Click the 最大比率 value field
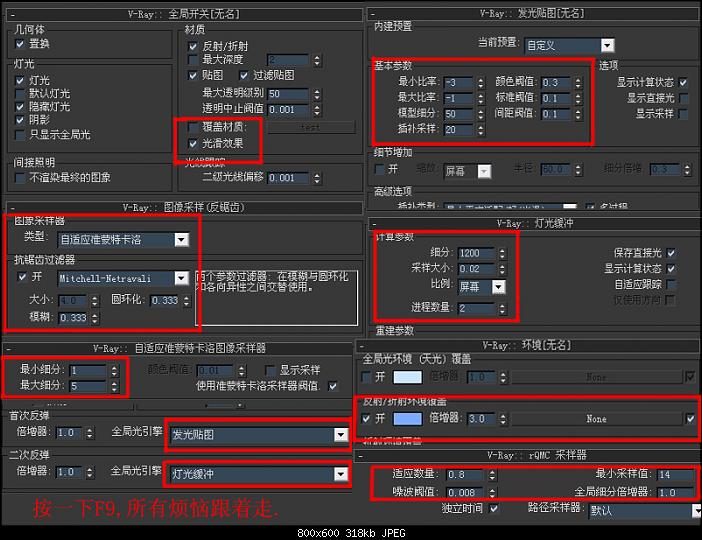This screenshot has width=702, height=540. coord(458,98)
